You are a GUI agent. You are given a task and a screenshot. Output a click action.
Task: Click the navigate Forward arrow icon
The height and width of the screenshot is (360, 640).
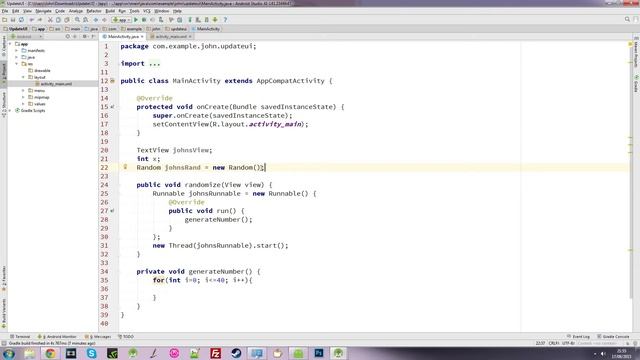pyautogui.click(x=104, y=20)
